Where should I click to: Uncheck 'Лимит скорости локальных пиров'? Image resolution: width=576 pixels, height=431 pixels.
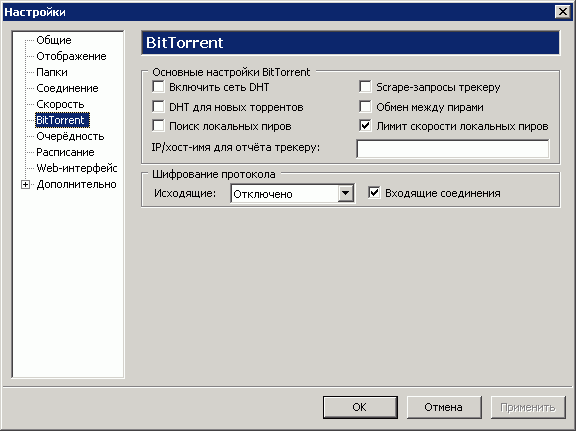point(365,126)
